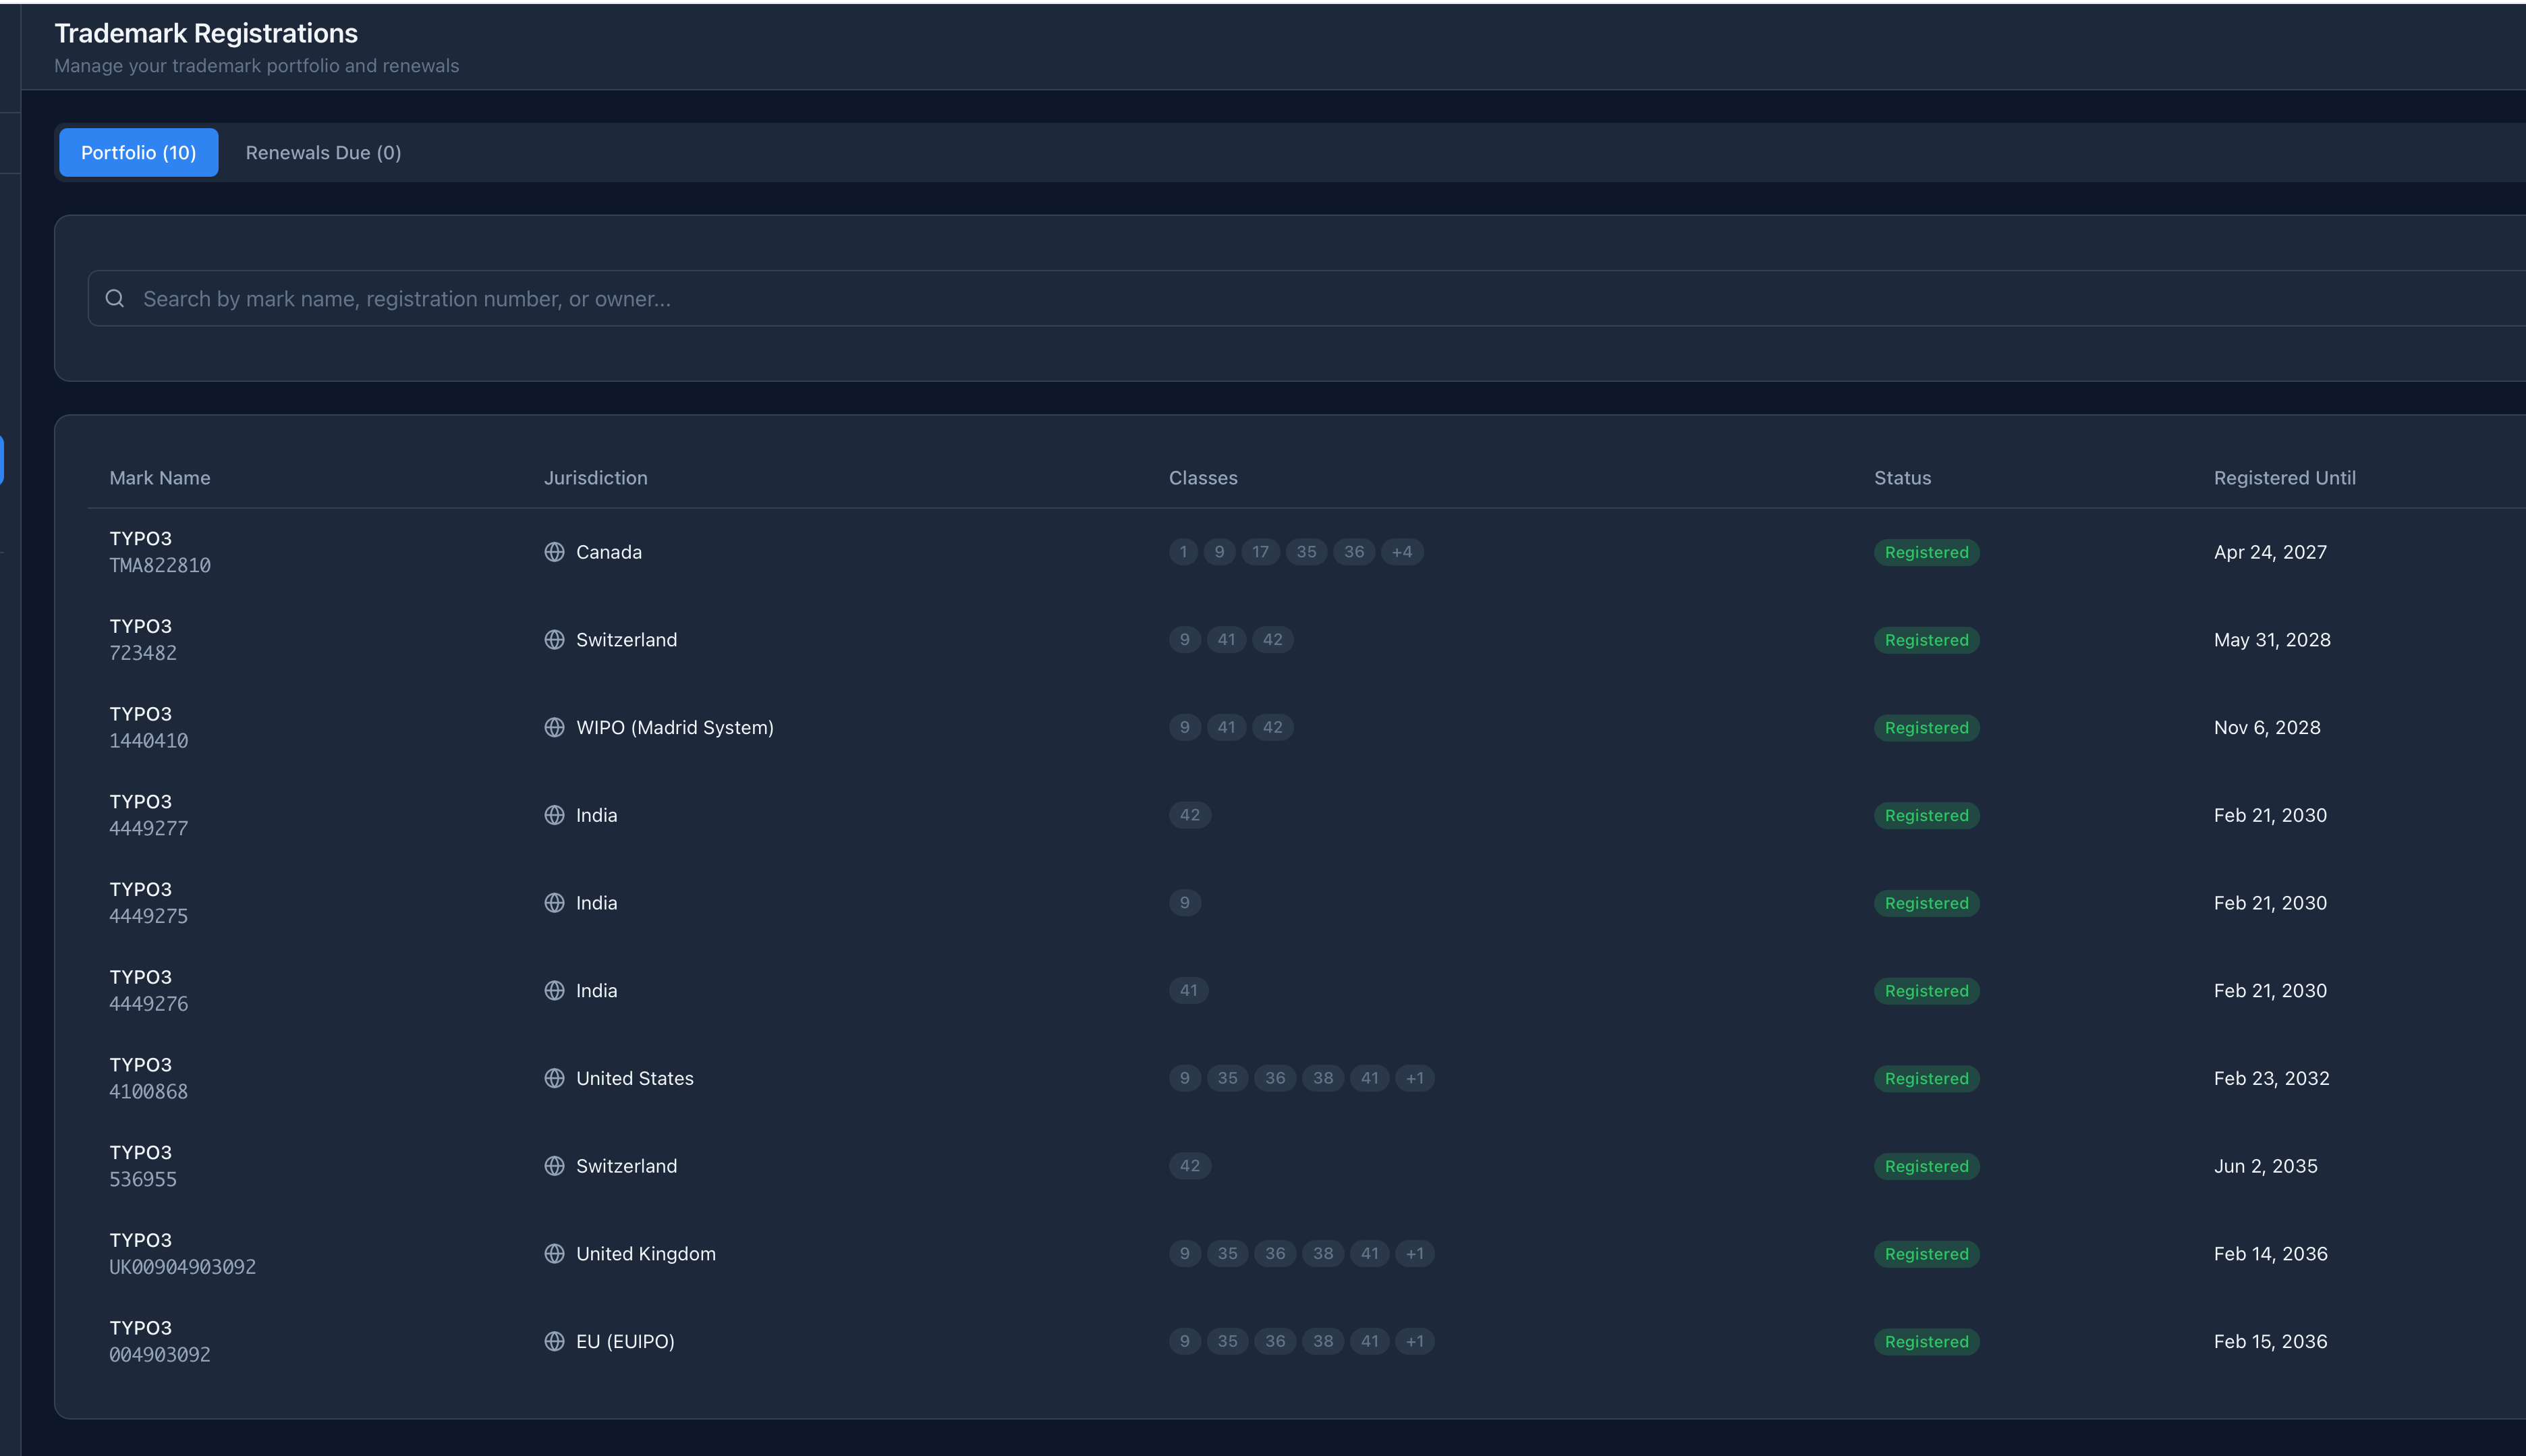Click the globe icon beside United Kingdom

tap(554, 1254)
